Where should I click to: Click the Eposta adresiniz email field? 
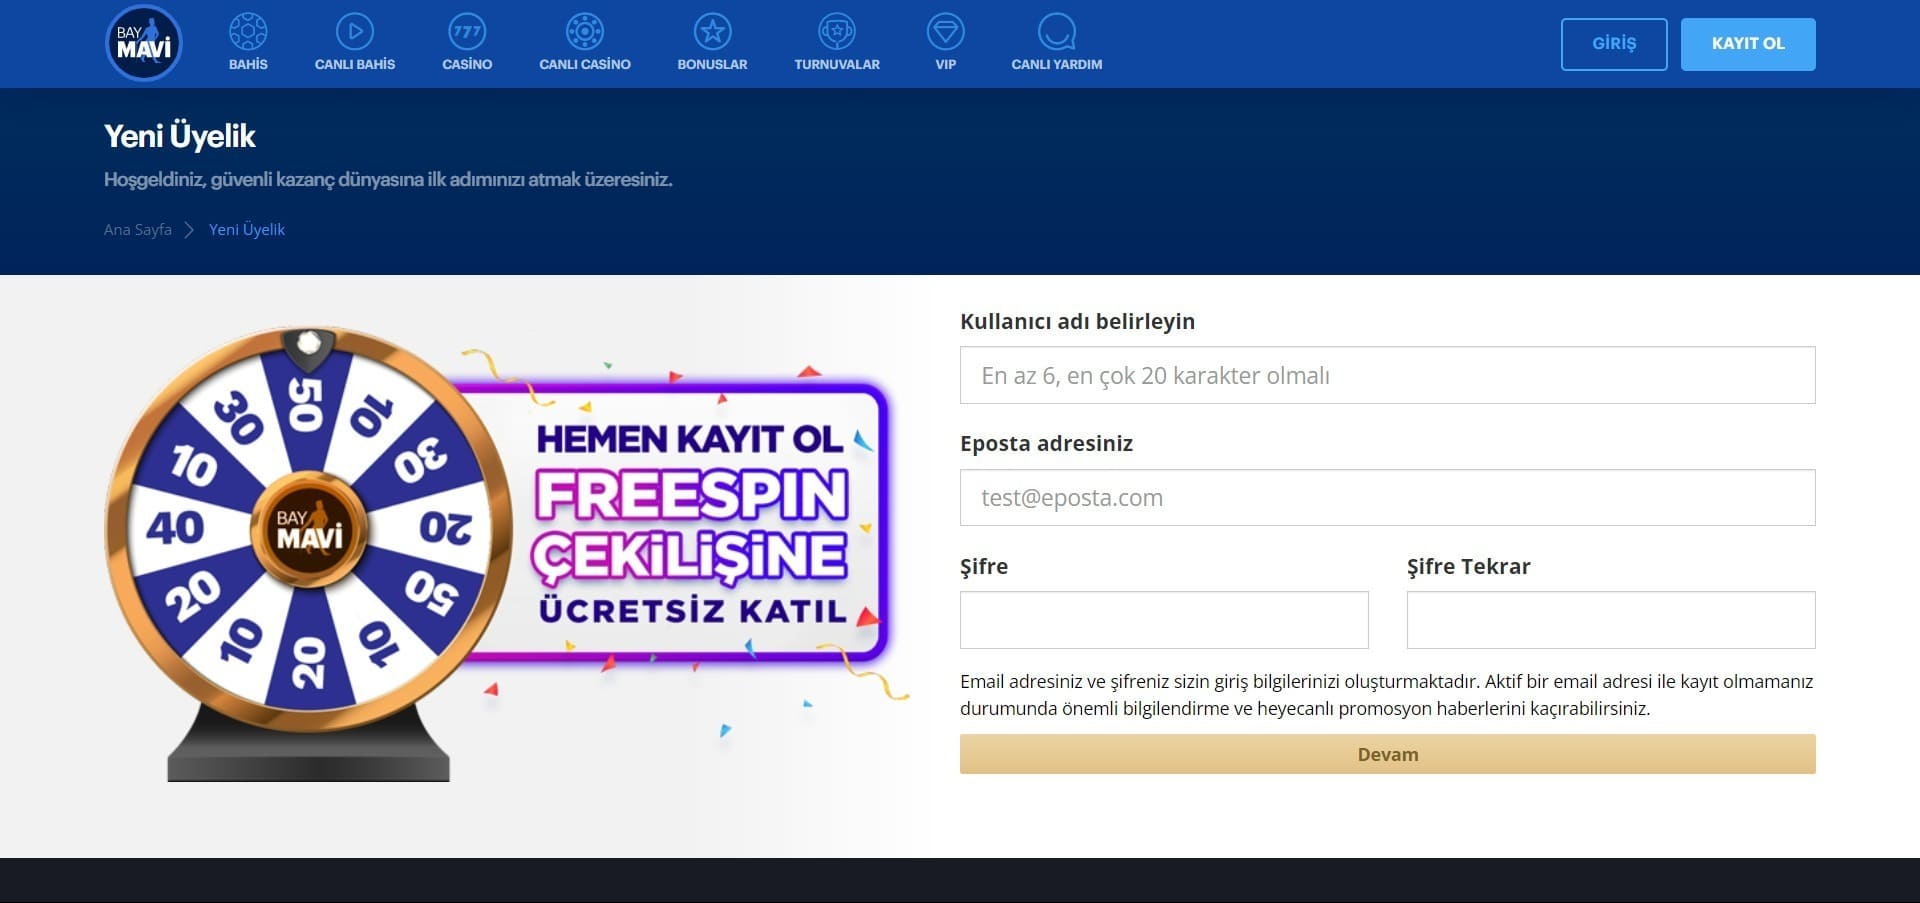(x=1387, y=498)
